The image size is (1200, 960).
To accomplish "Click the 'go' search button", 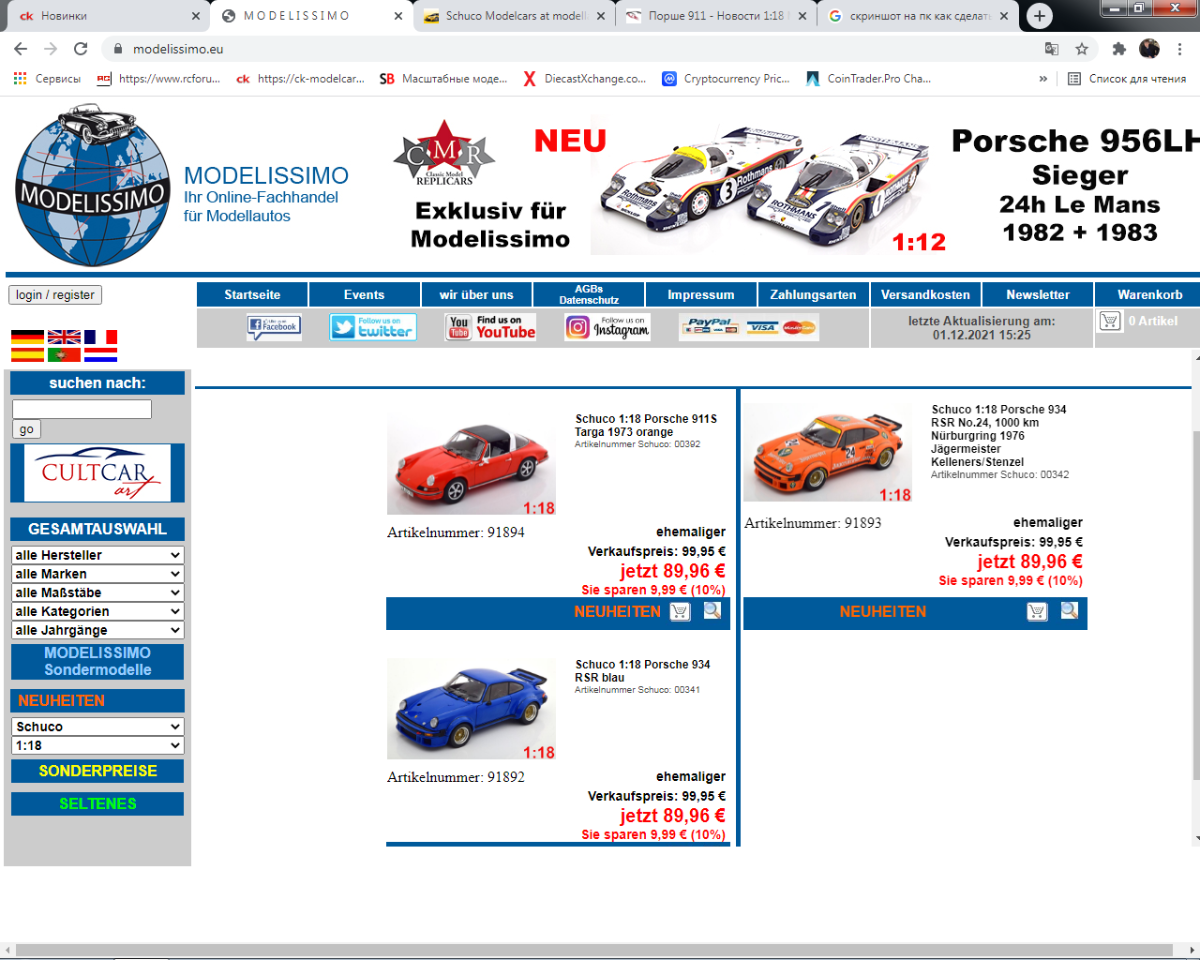I will [x=26, y=429].
